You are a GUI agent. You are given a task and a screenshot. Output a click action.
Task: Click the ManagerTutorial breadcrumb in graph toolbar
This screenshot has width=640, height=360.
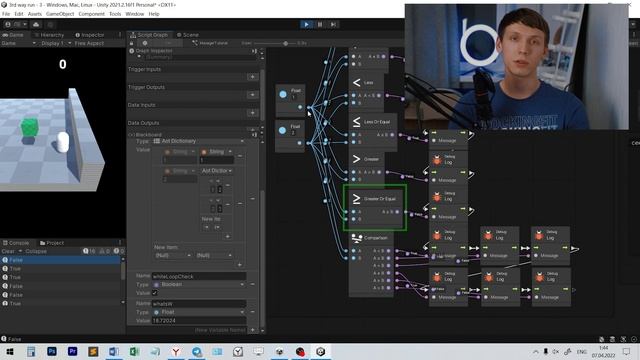210,43
